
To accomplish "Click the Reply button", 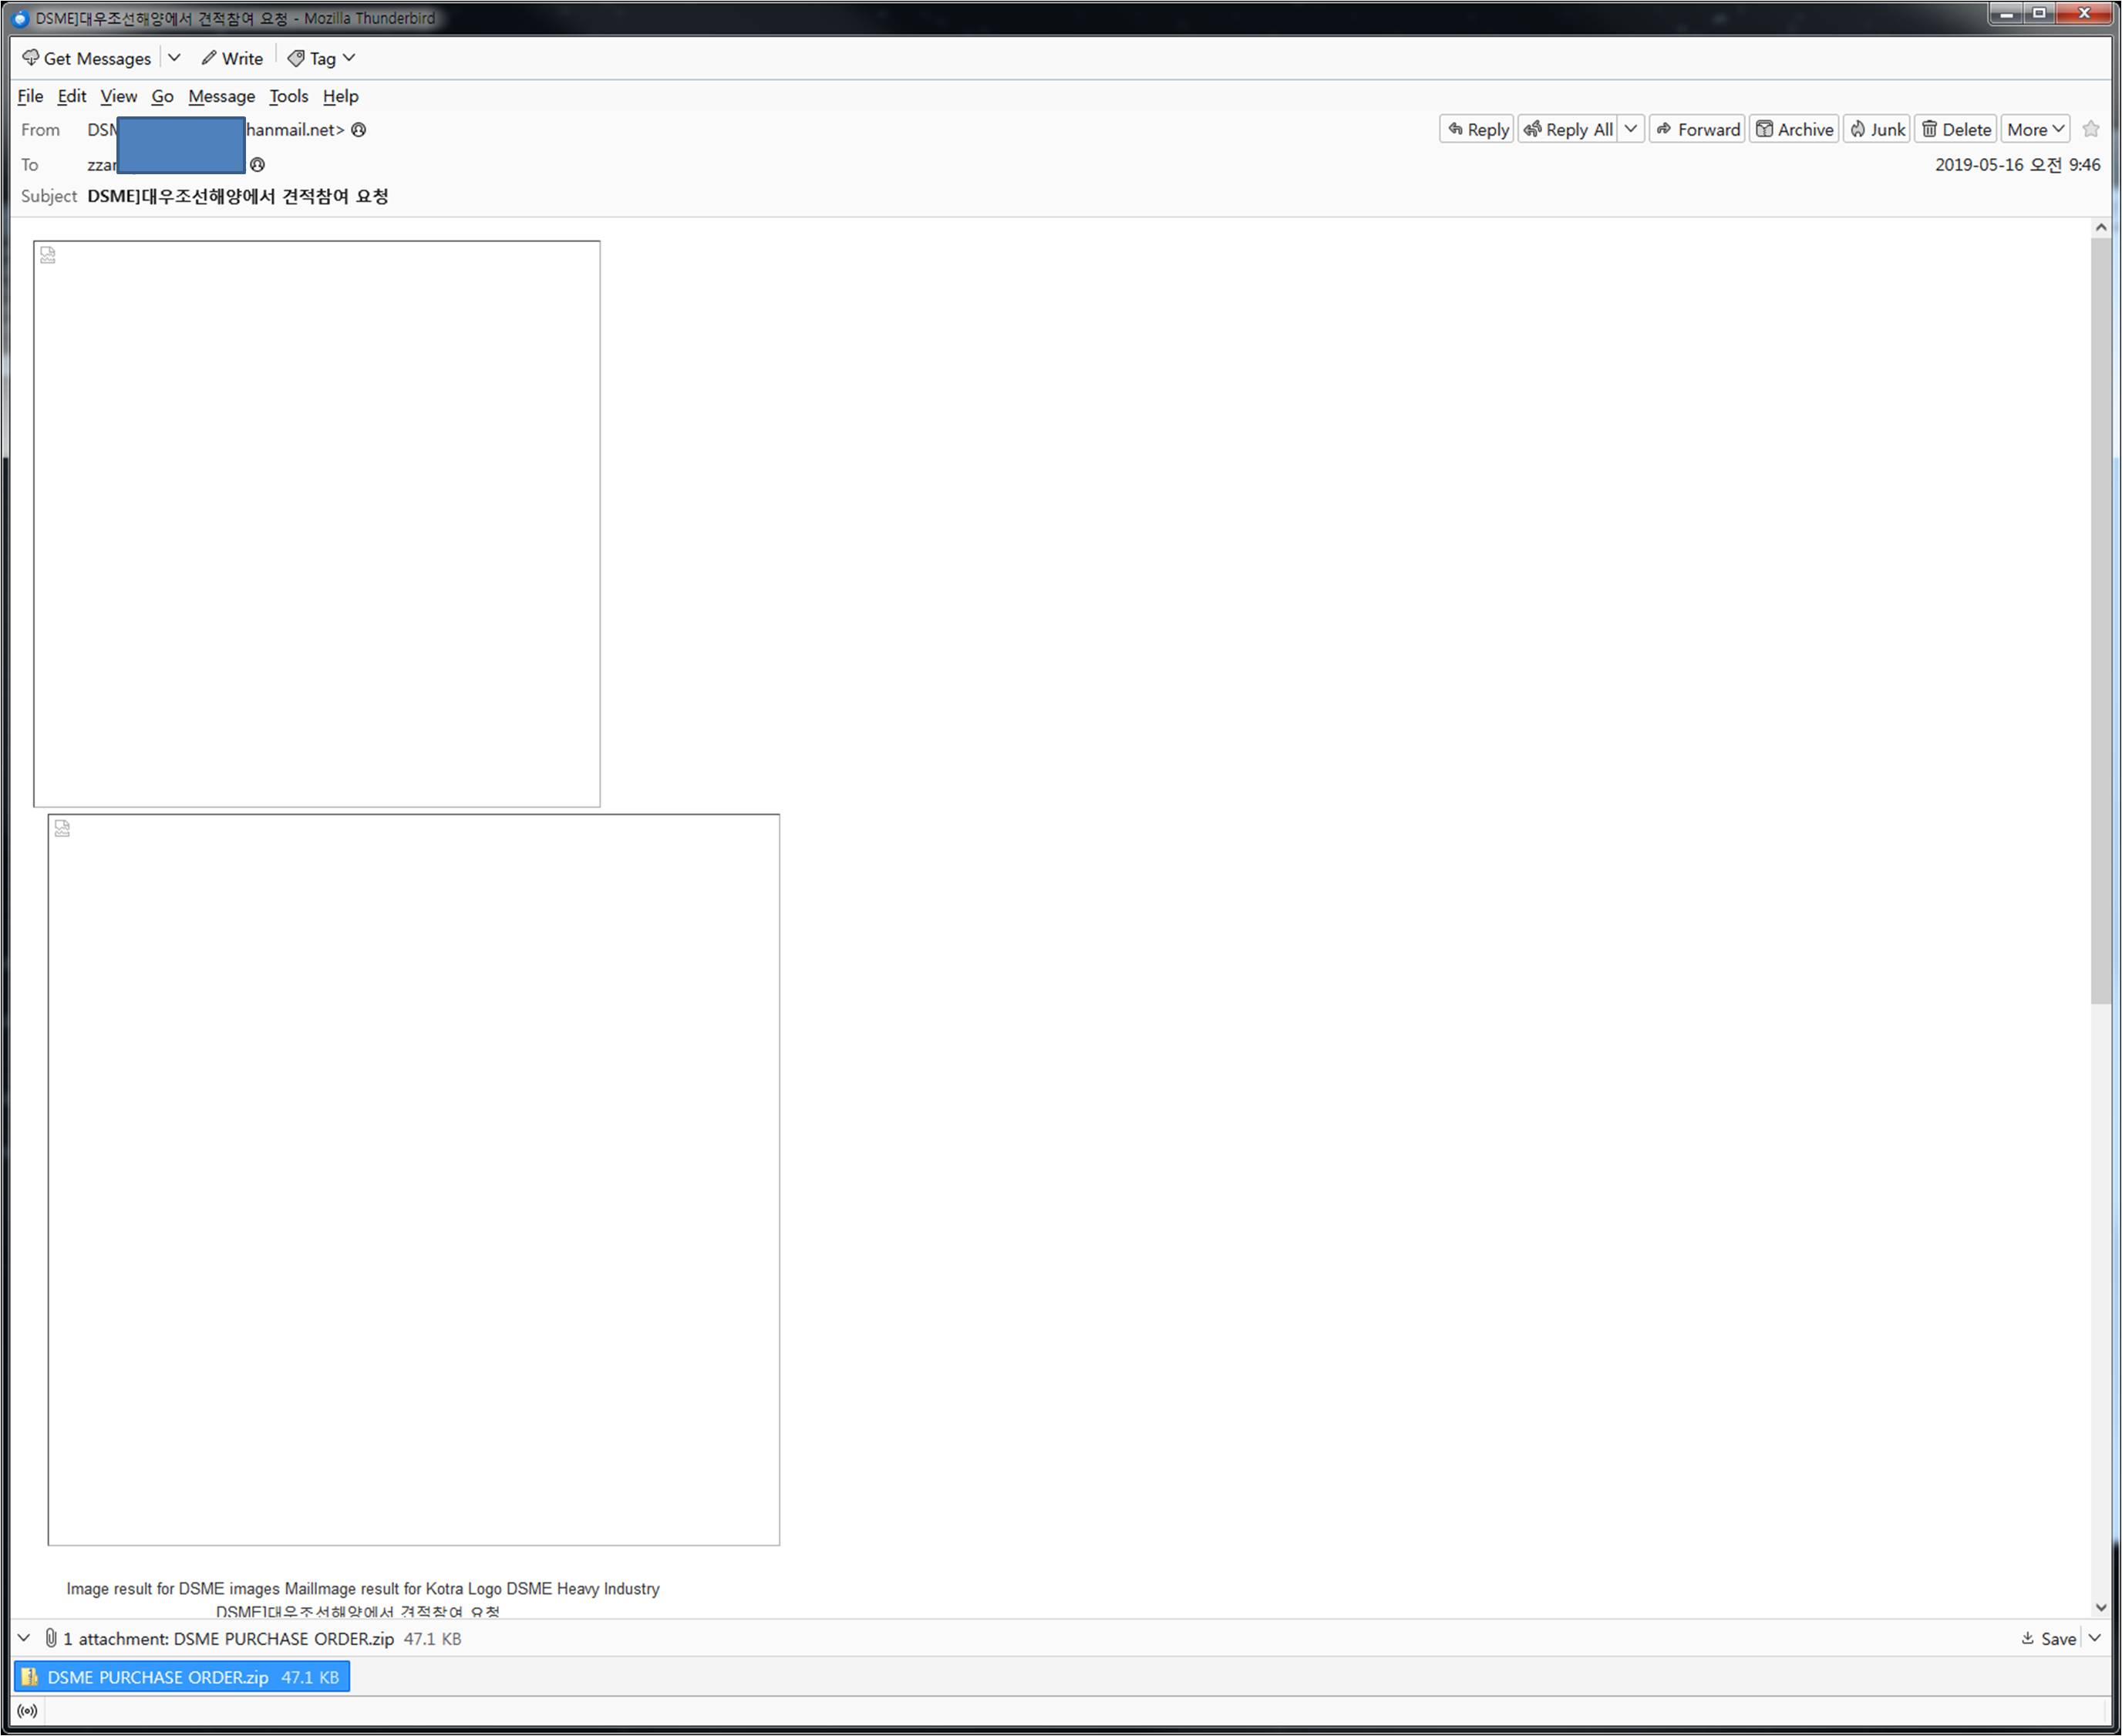I will tap(1476, 129).
